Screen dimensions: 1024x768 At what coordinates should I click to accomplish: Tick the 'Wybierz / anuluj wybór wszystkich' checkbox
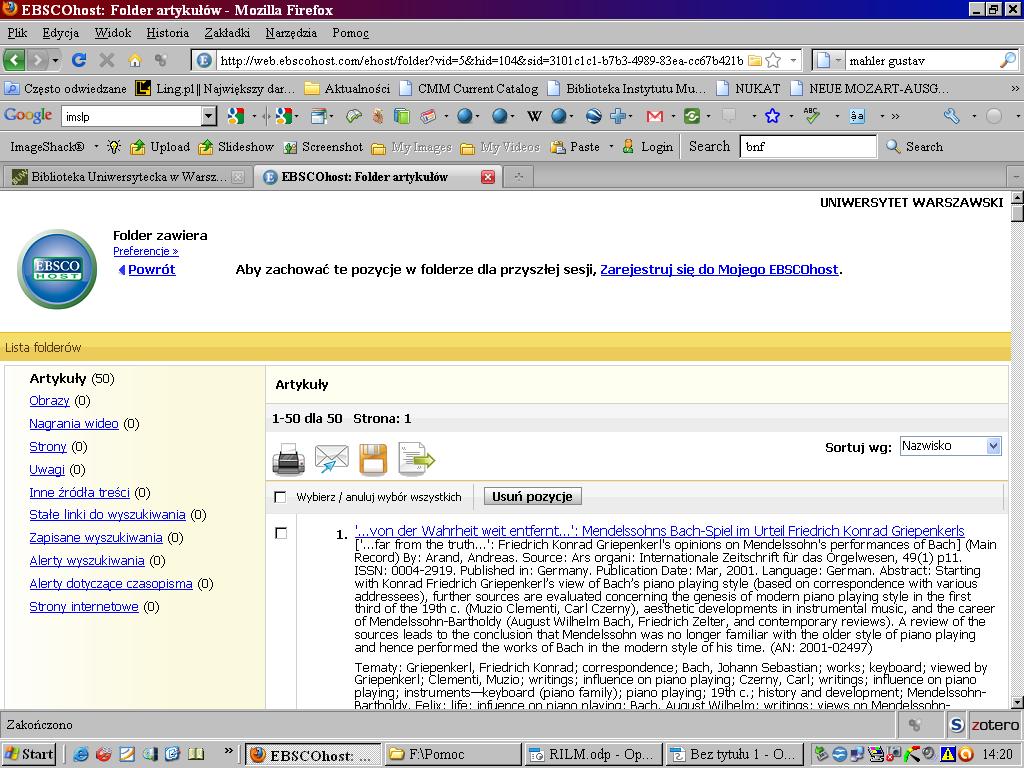(x=280, y=497)
